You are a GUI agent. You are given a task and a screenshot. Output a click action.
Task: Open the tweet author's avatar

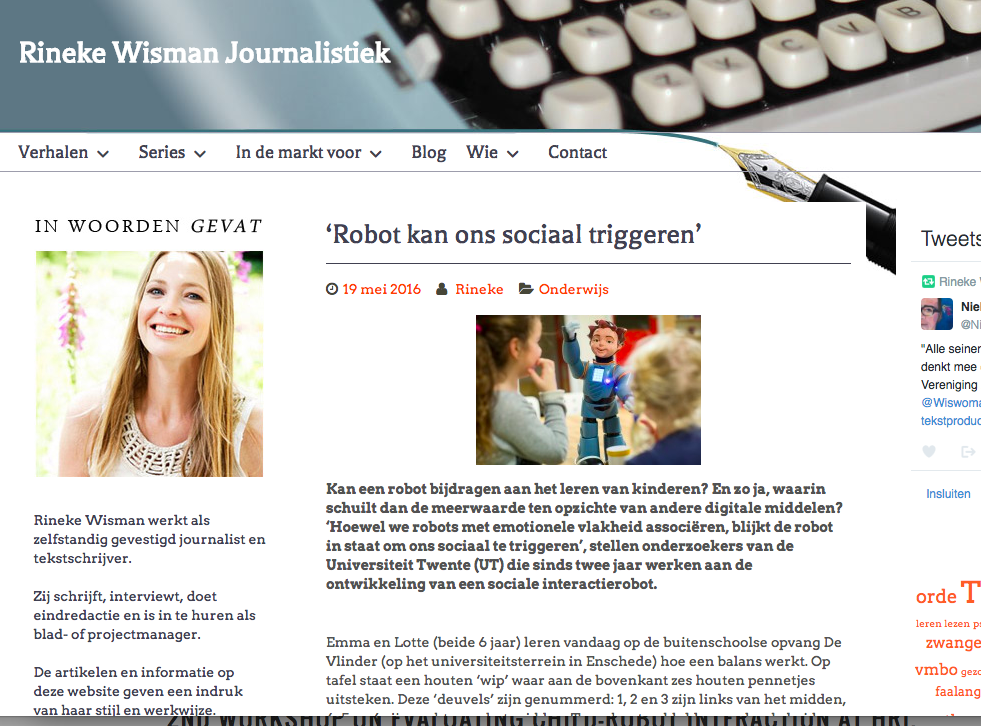coord(937,314)
